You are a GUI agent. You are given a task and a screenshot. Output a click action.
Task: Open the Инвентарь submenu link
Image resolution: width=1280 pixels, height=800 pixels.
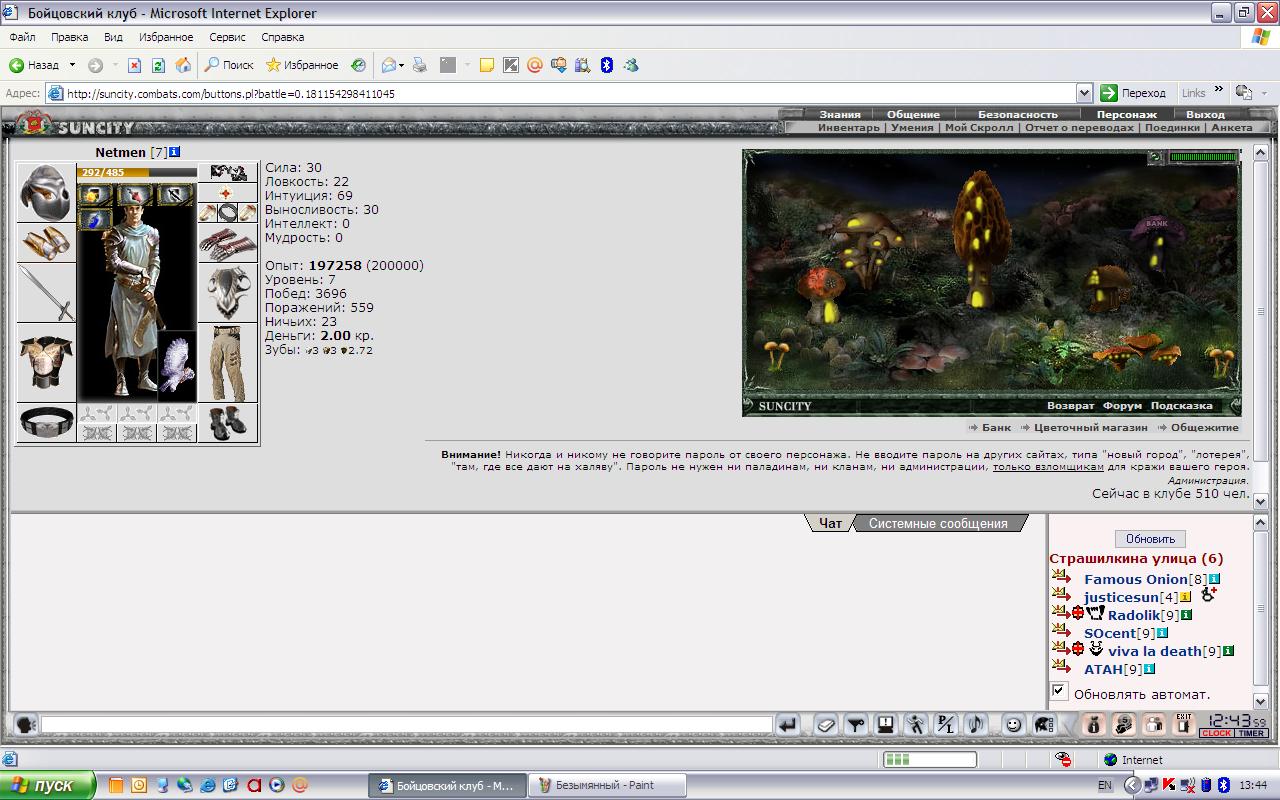(849, 128)
